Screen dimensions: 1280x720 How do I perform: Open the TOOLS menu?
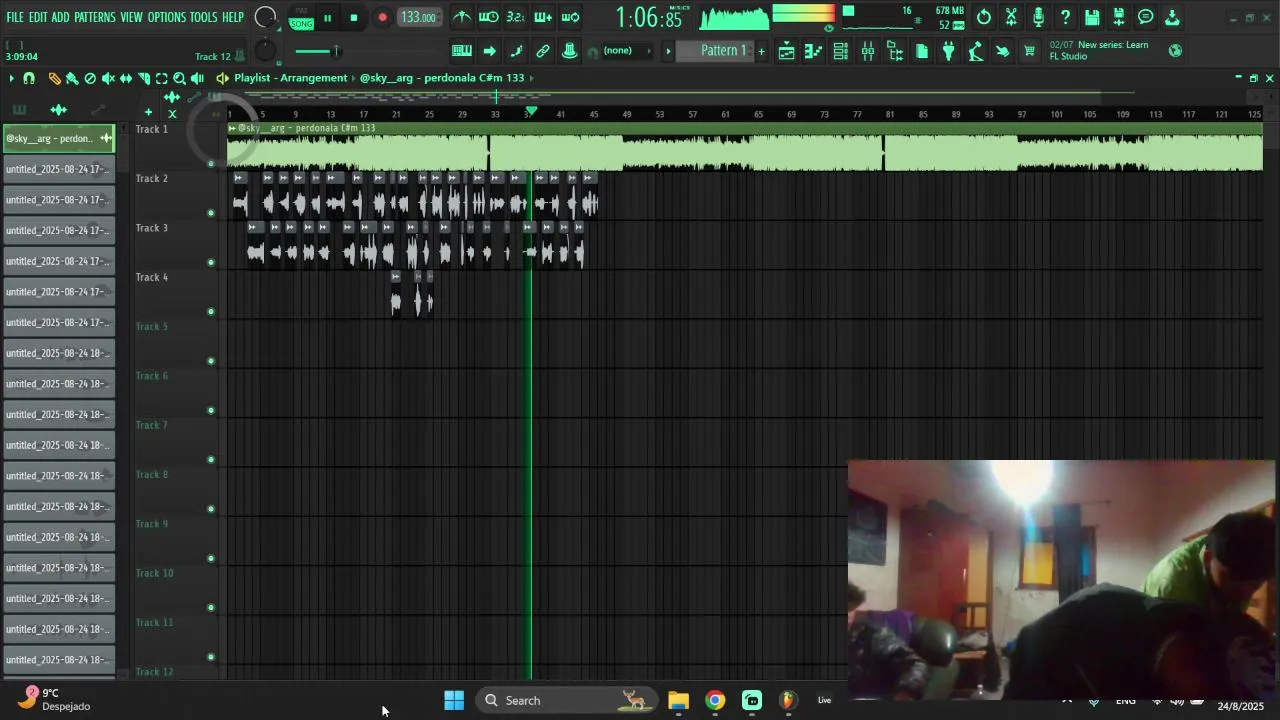click(x=204, y=18)
